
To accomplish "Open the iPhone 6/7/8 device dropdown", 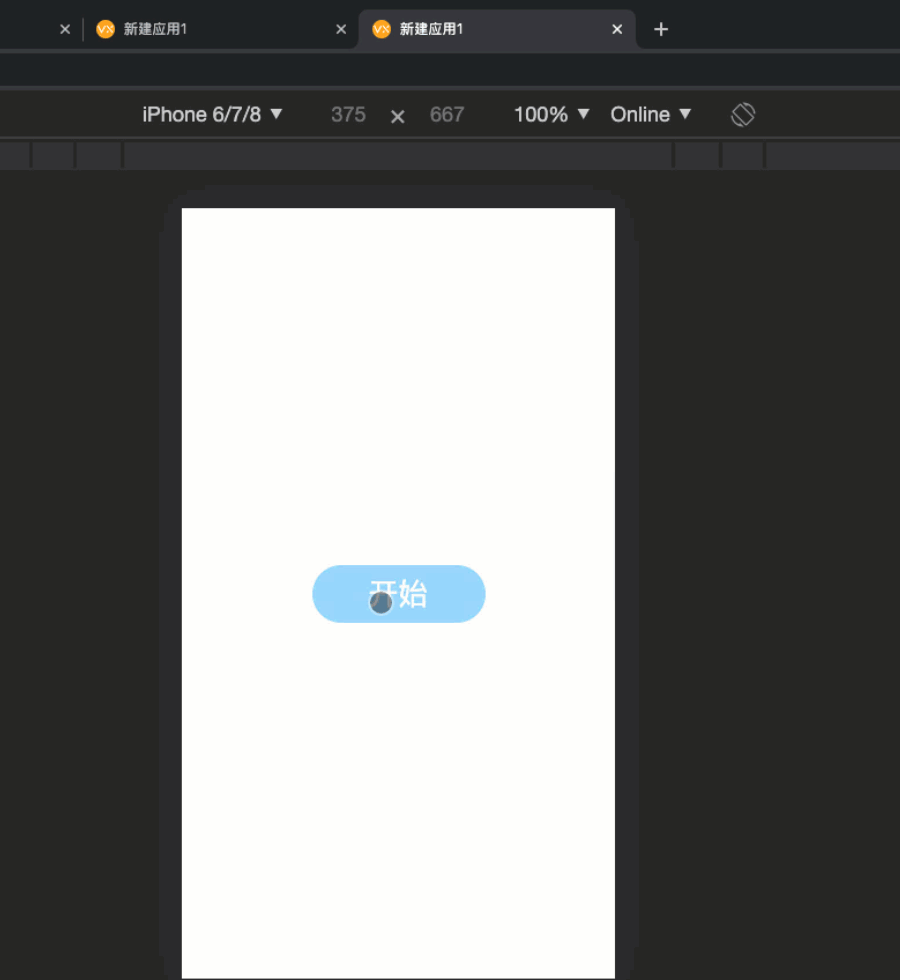I will pos(212,114).
